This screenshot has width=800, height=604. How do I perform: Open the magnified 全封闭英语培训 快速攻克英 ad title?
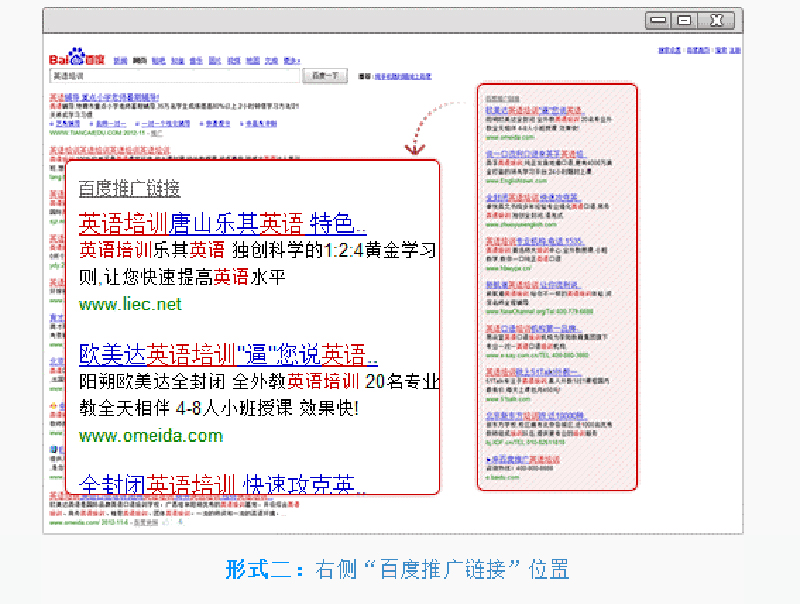coord(222,484)
